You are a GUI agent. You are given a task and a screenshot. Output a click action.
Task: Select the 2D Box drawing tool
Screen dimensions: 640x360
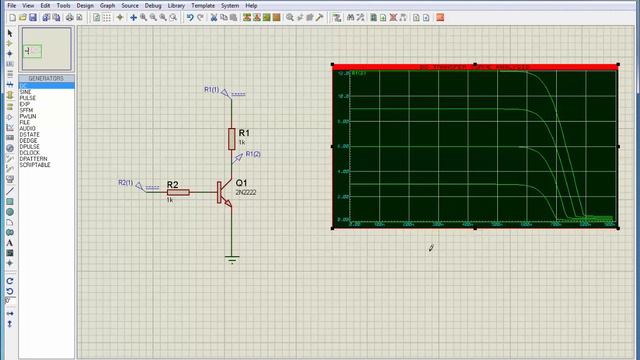click(10, 202)
